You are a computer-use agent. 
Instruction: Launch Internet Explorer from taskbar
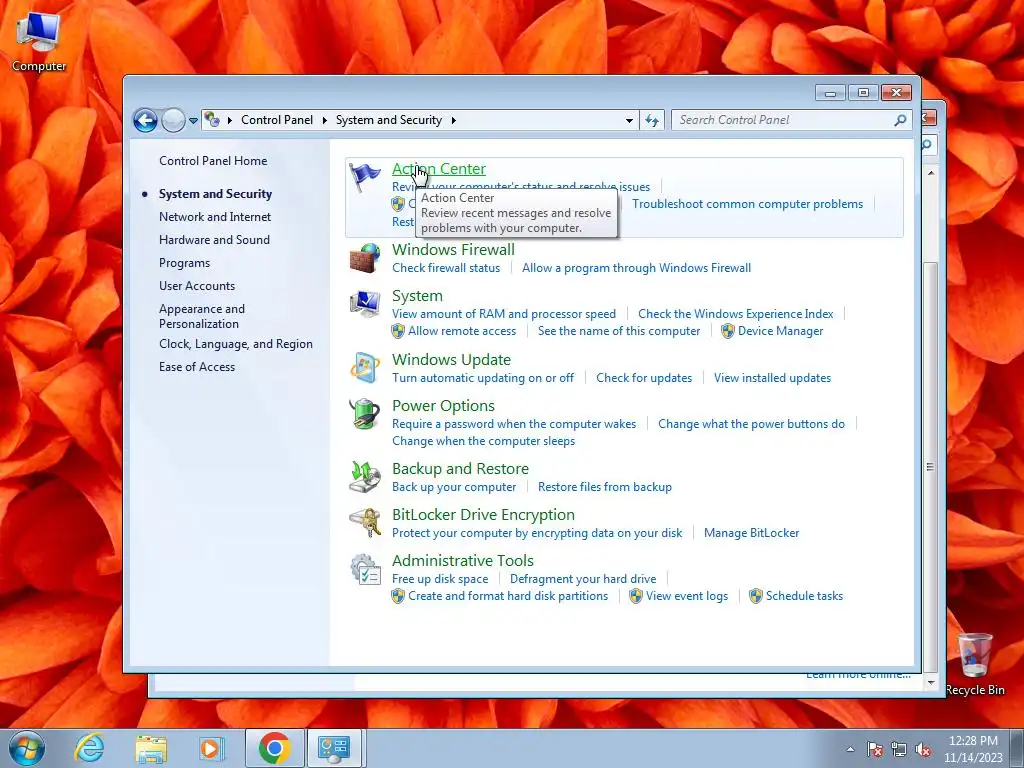pos(89,748)
